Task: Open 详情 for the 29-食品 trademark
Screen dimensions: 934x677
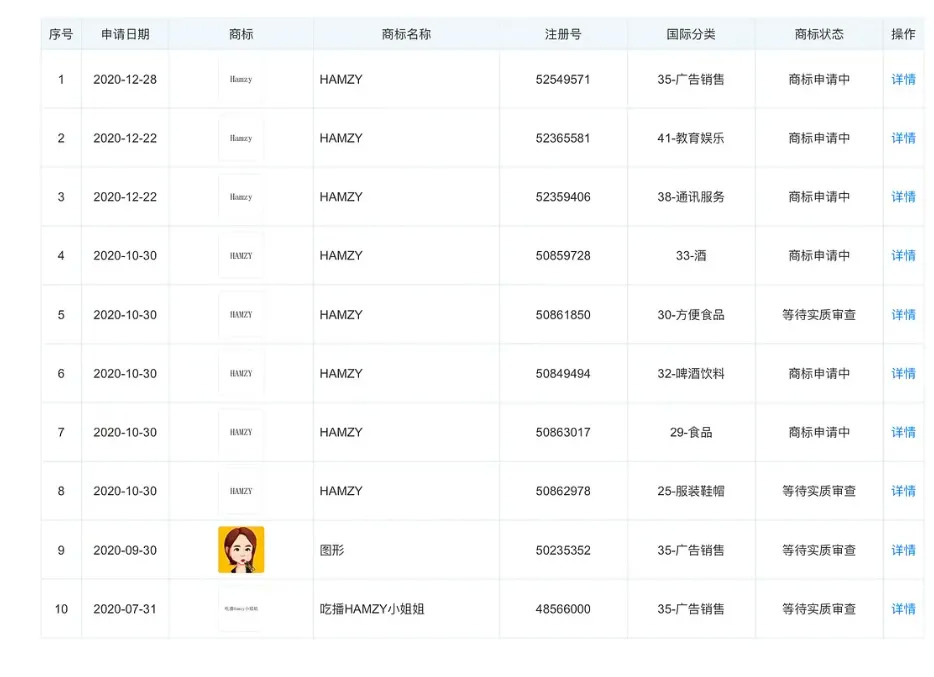Action: pos(903,432)
